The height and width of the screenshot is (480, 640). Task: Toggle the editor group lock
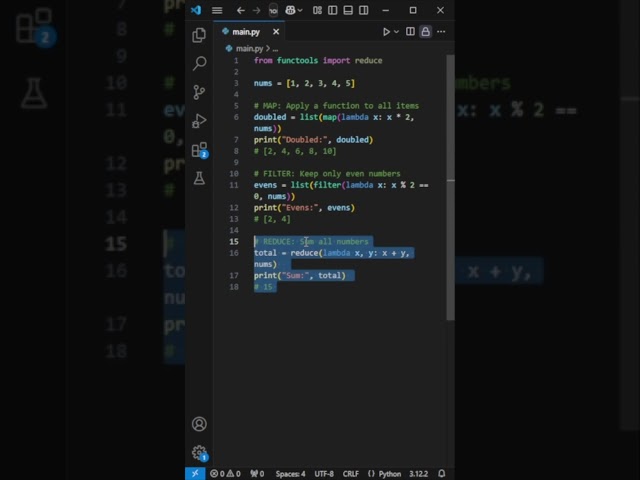click(425, 31)
